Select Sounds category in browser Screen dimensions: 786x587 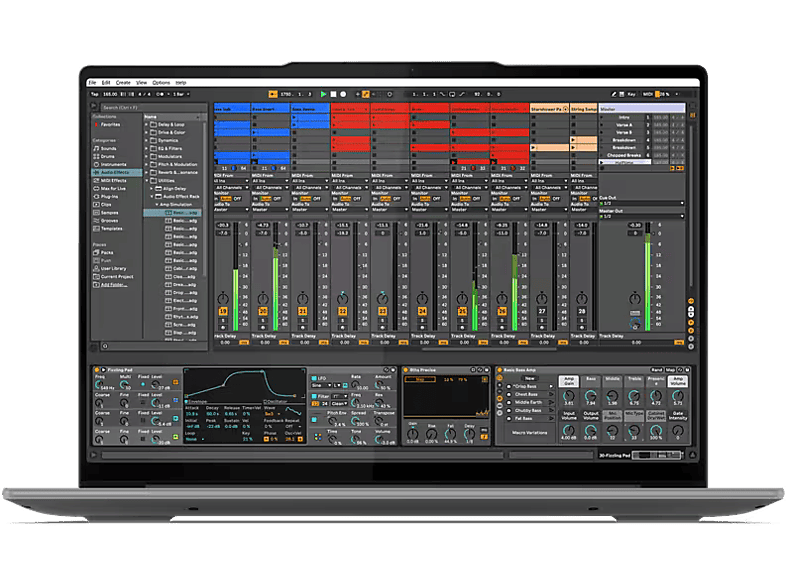(108, 148)
